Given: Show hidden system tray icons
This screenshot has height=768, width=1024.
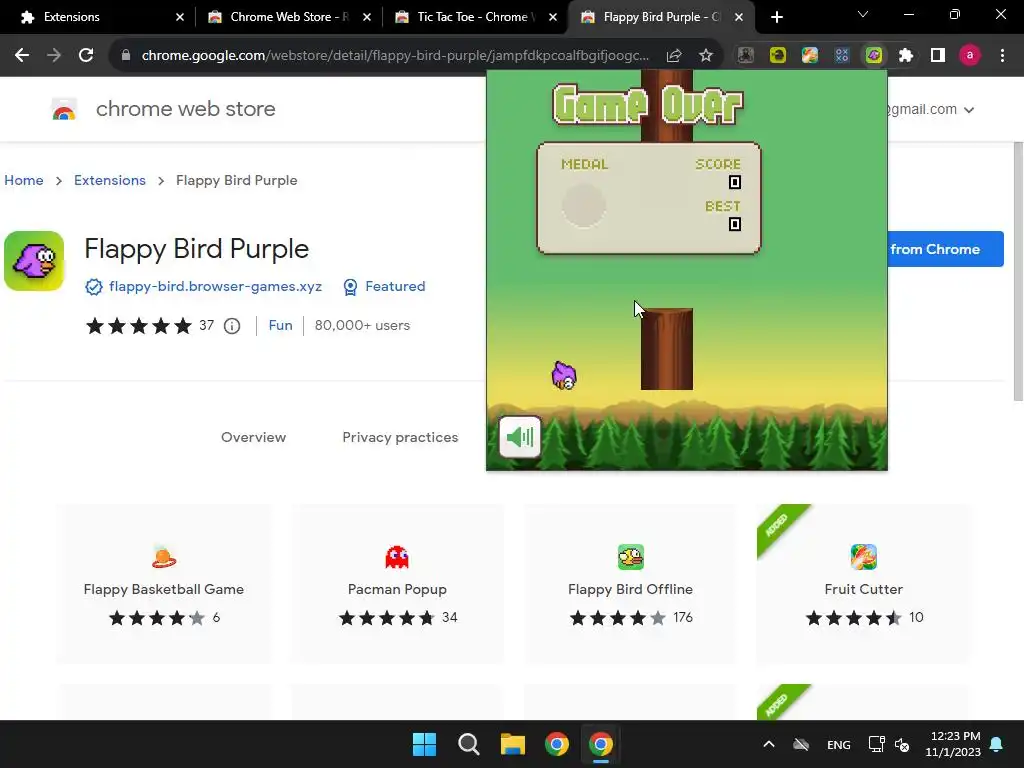Looking at the screenshot, I should point(769,744).
